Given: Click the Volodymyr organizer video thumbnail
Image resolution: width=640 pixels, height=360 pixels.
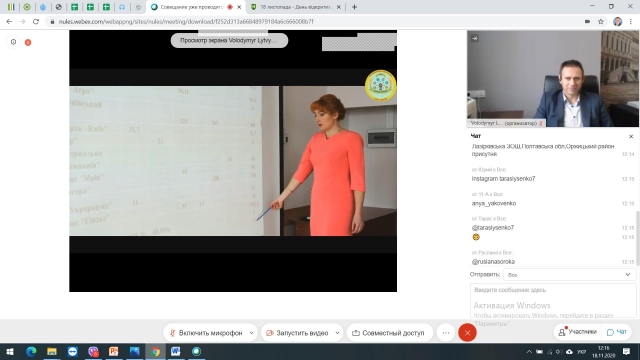Looking at the screenshot, I should (553, 79).
